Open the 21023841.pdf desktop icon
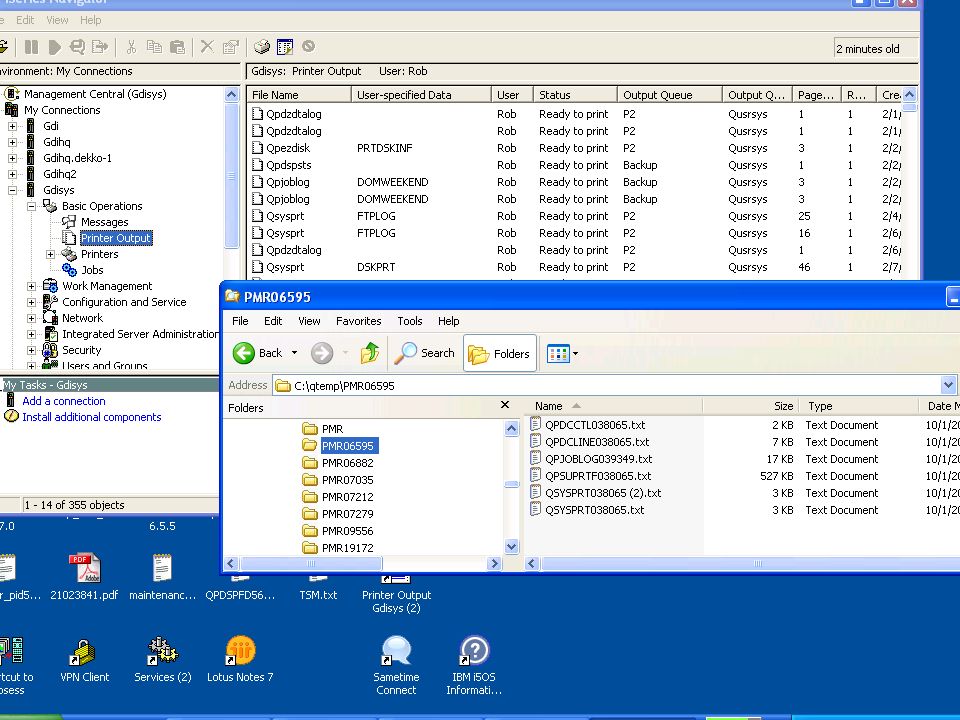This screenshot has width=960, height=720. [84, 577]
